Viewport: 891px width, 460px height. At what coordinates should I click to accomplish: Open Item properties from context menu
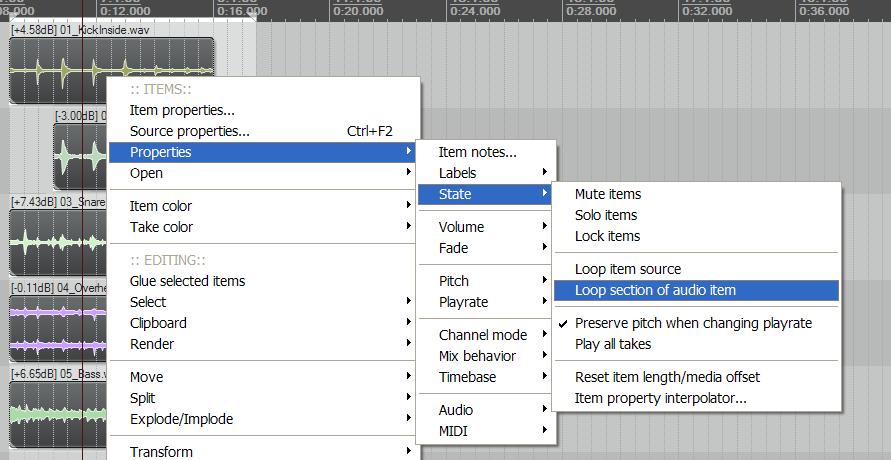tap(182, 110)
